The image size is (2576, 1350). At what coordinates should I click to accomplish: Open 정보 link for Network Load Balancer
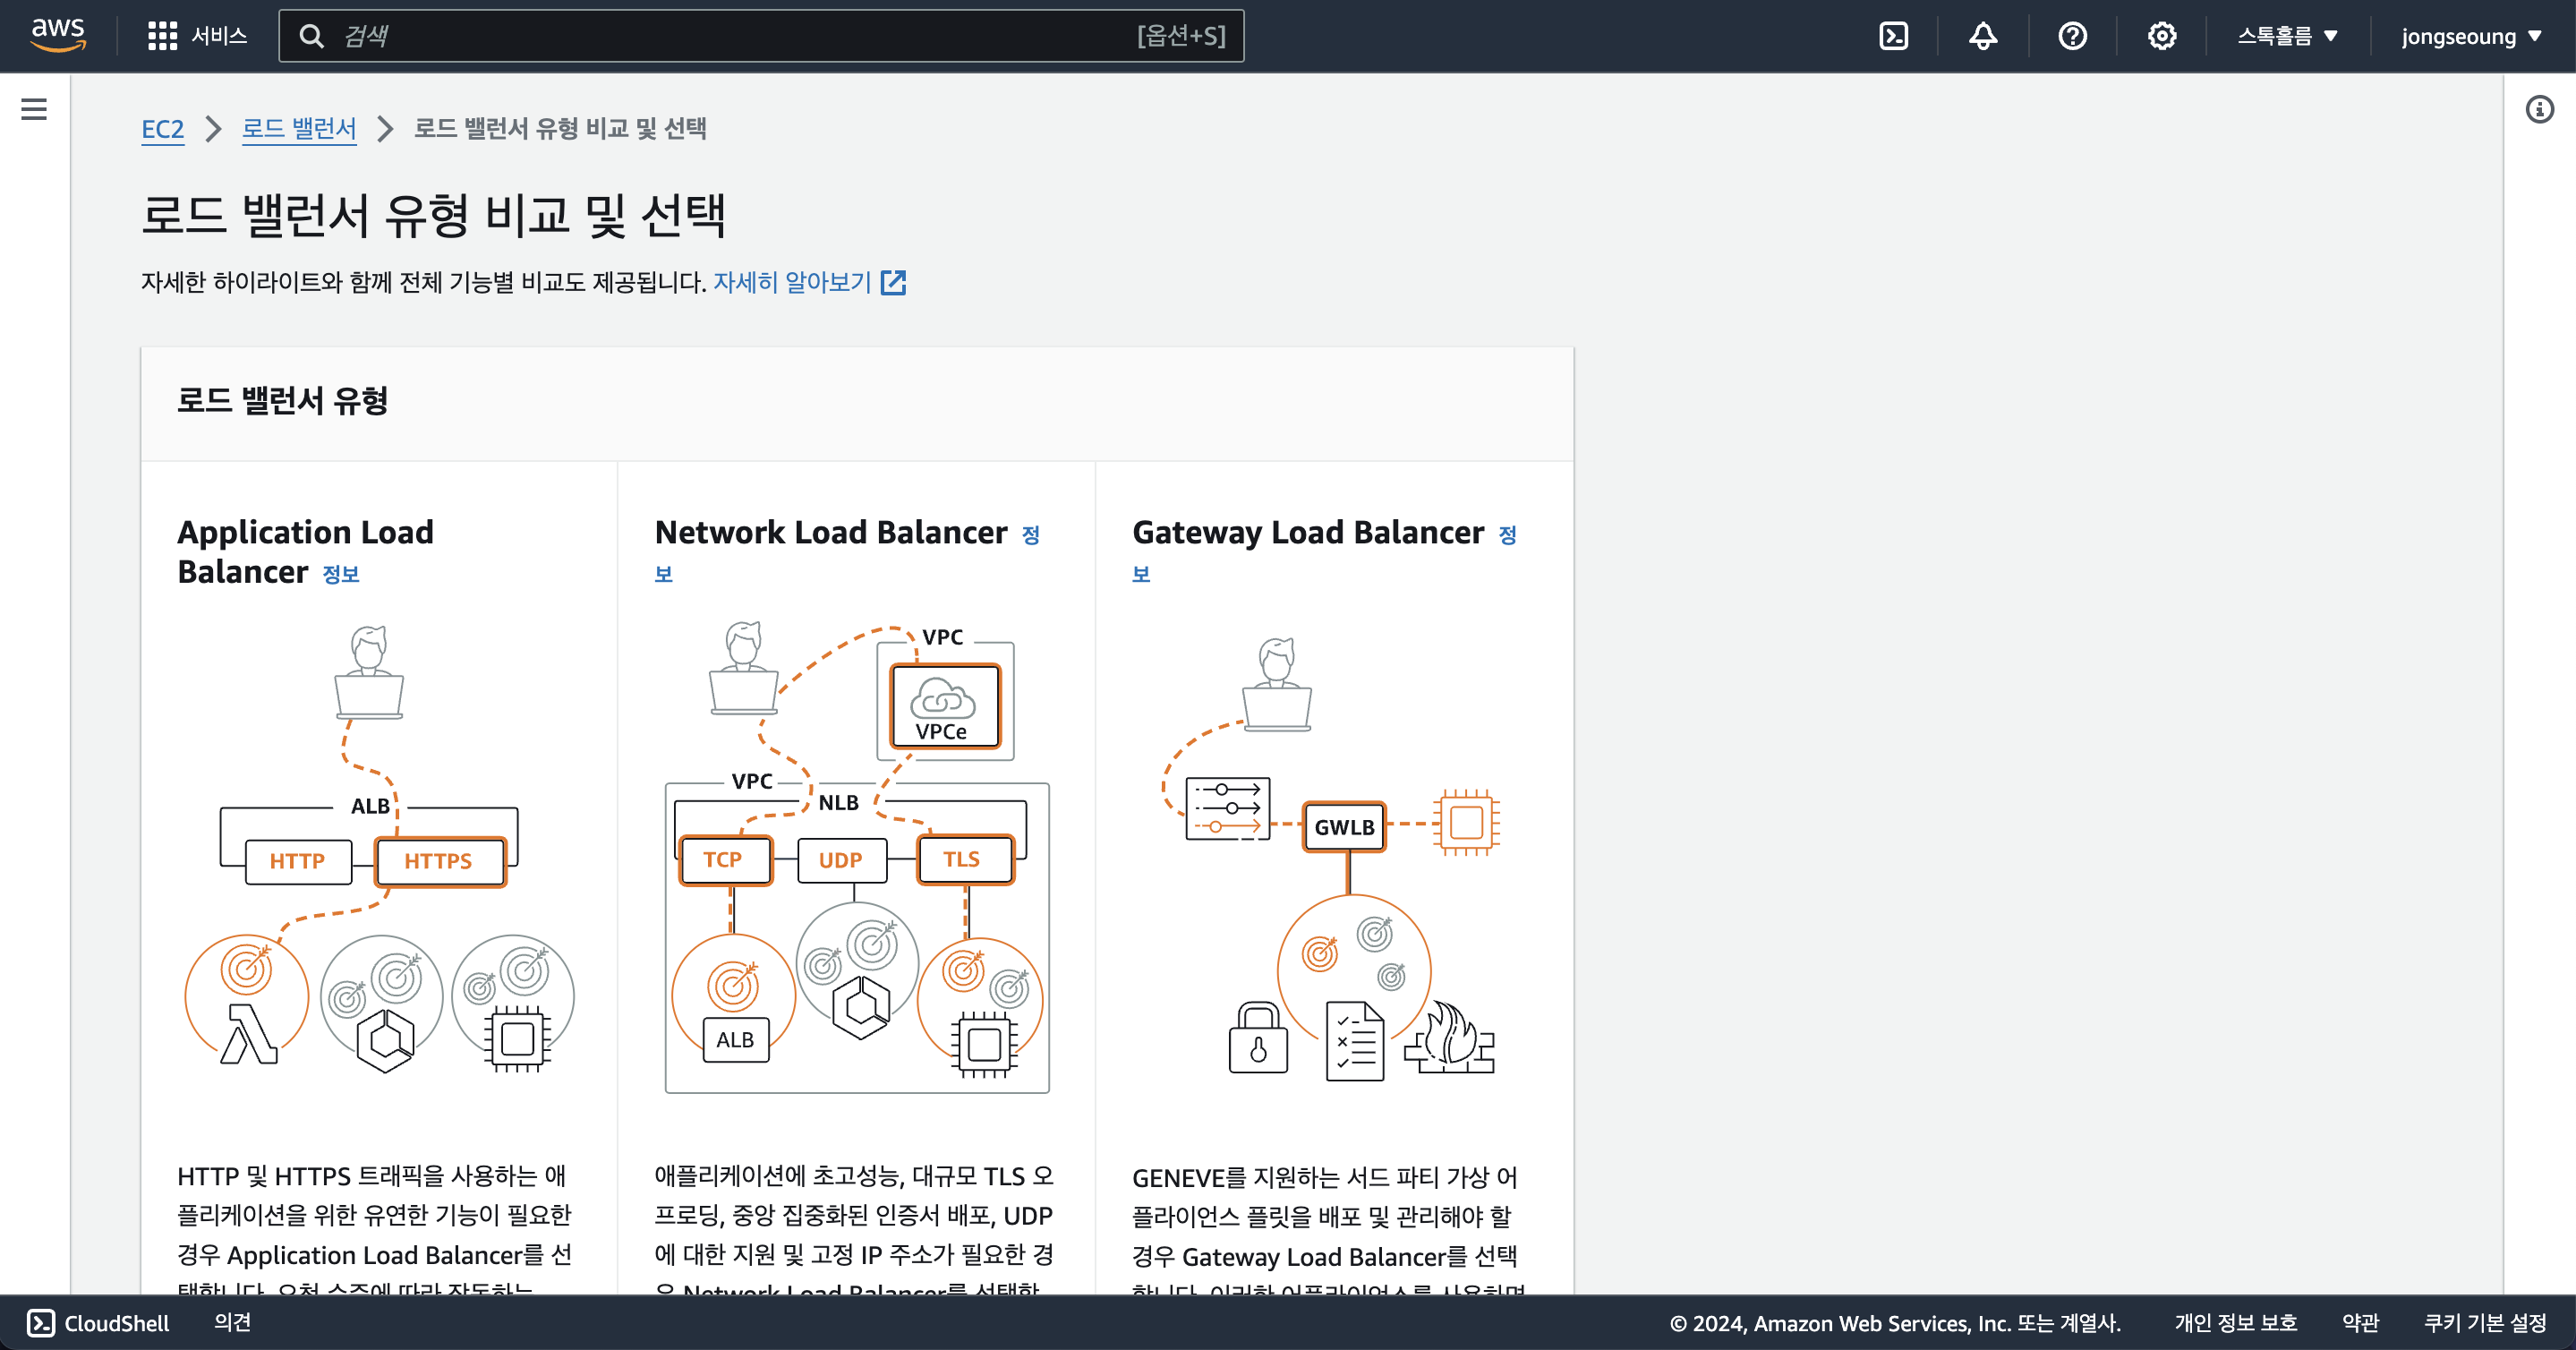pyautogui.click(x=1031, y=535)
